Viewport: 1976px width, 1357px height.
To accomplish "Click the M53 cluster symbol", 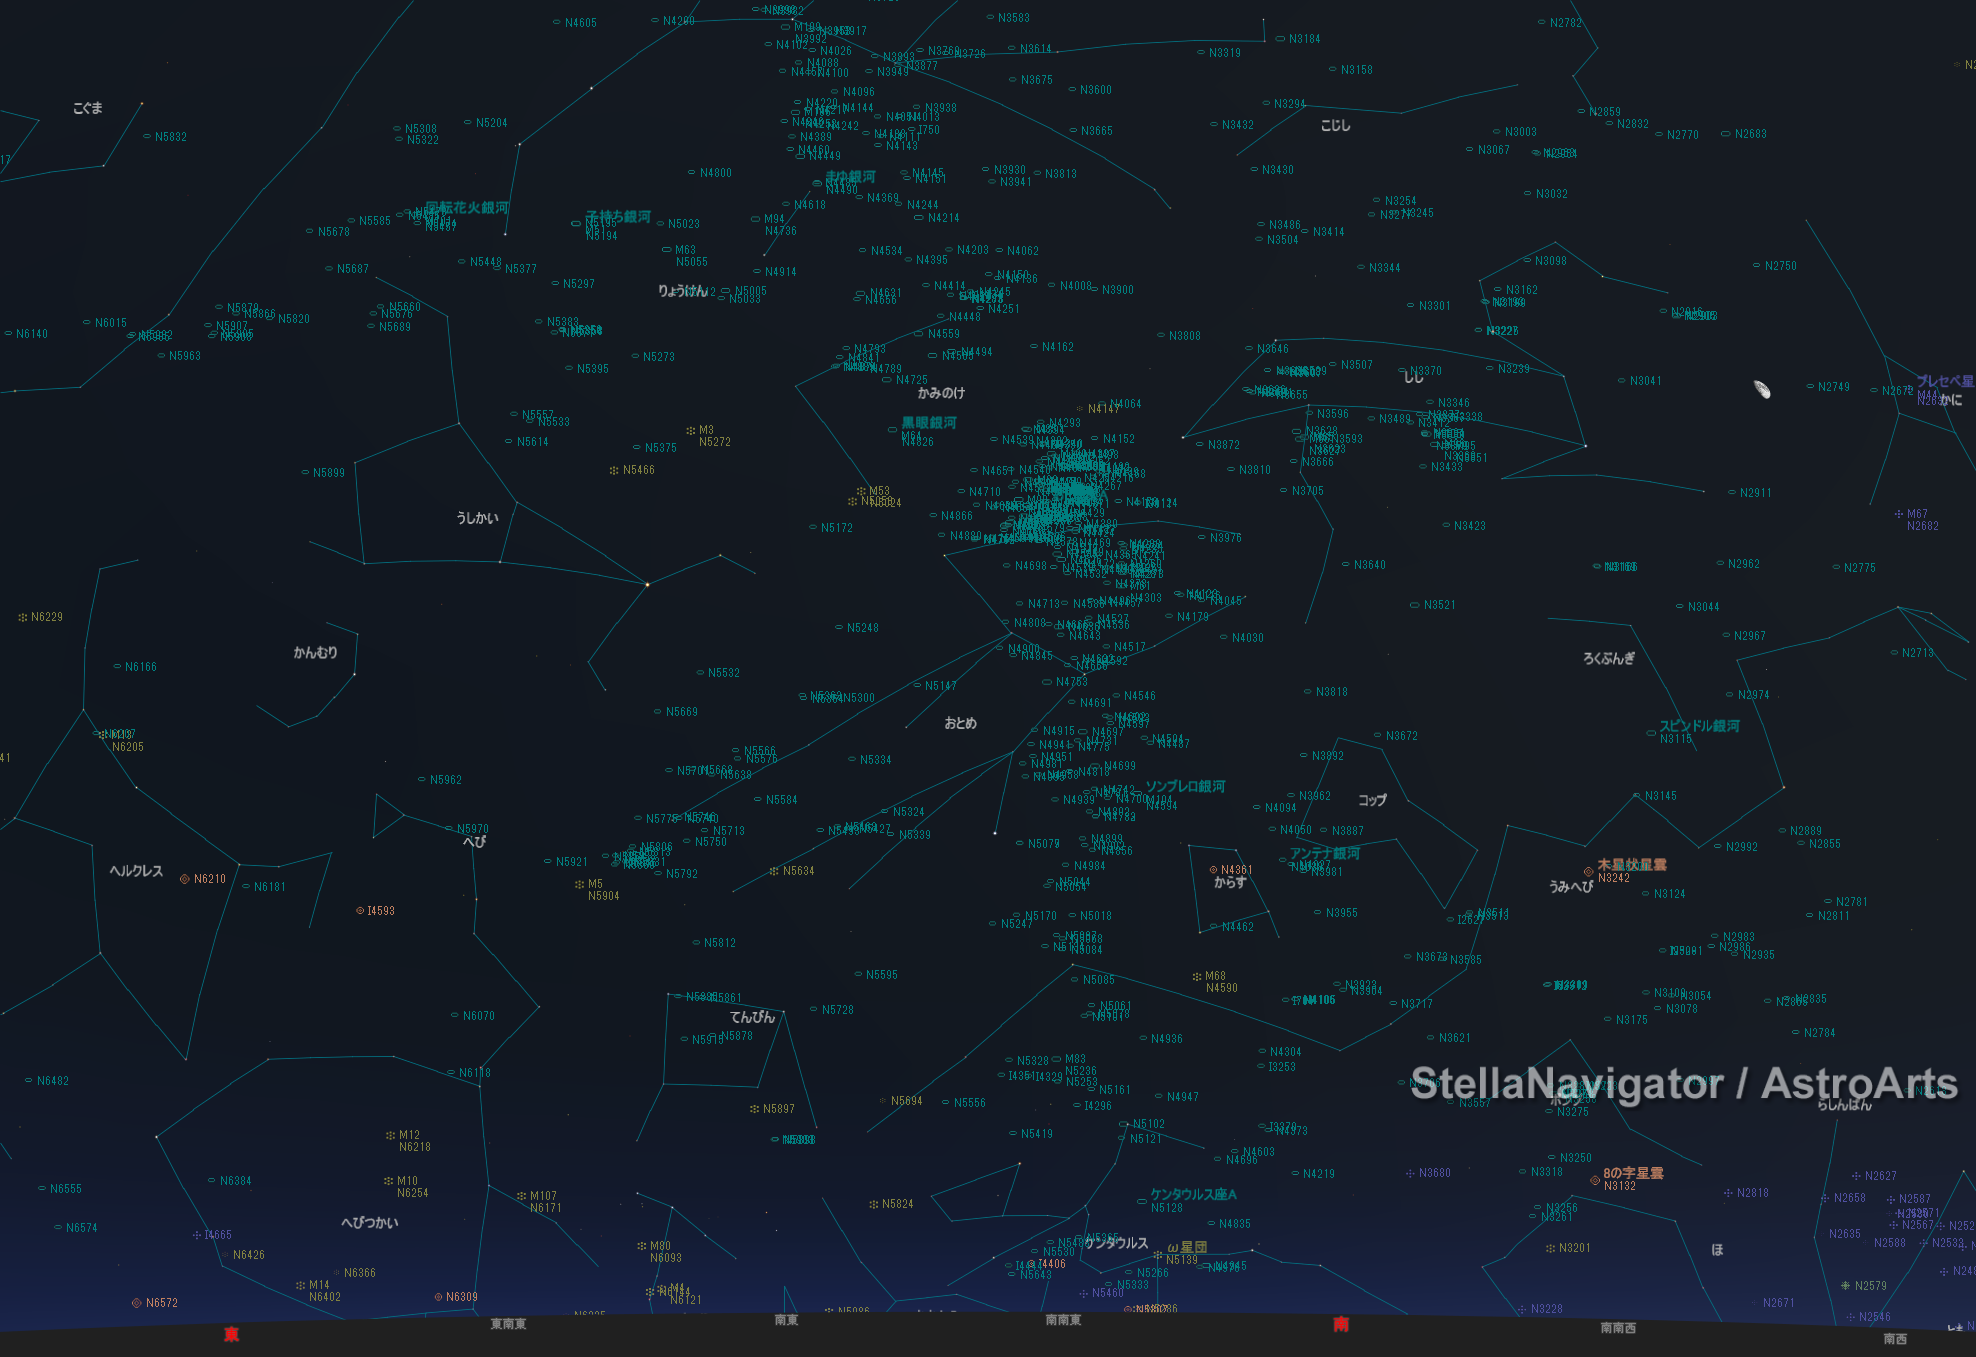I will point(861,491).
